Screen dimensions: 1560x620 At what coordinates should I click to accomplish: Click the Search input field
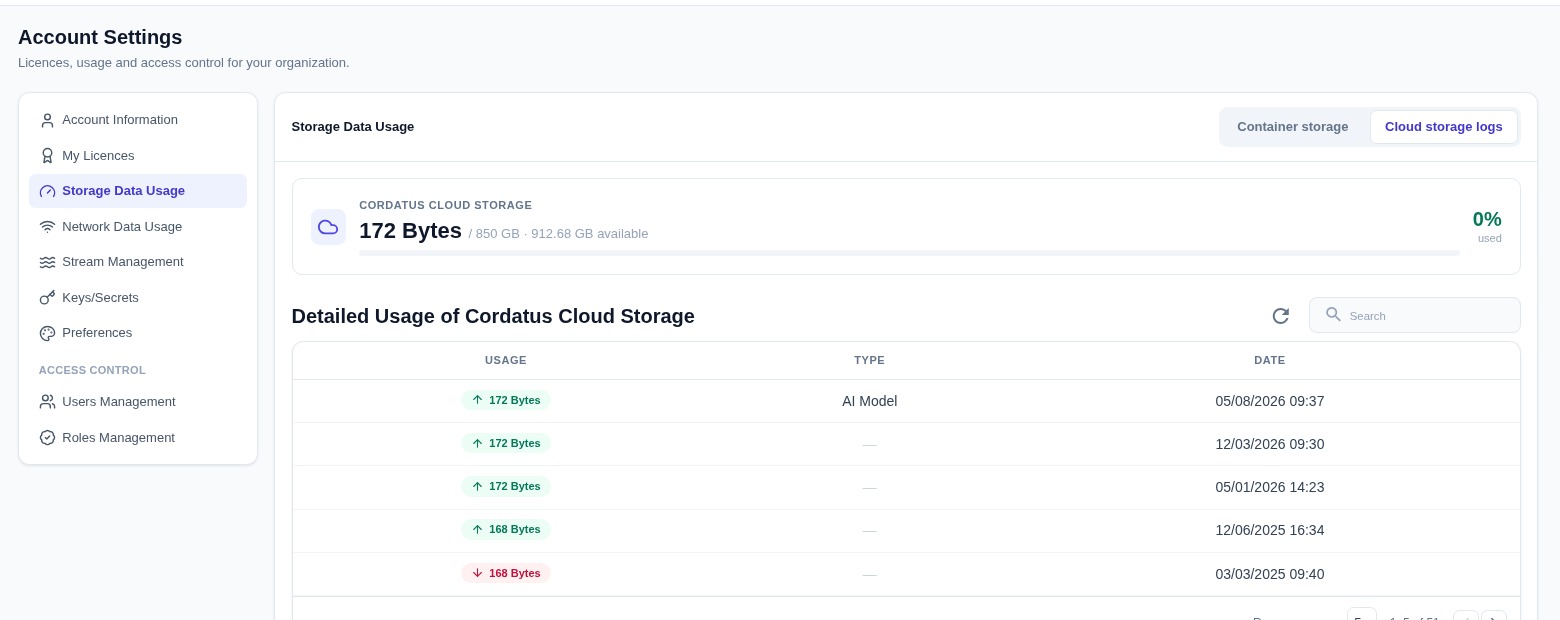1414,315
